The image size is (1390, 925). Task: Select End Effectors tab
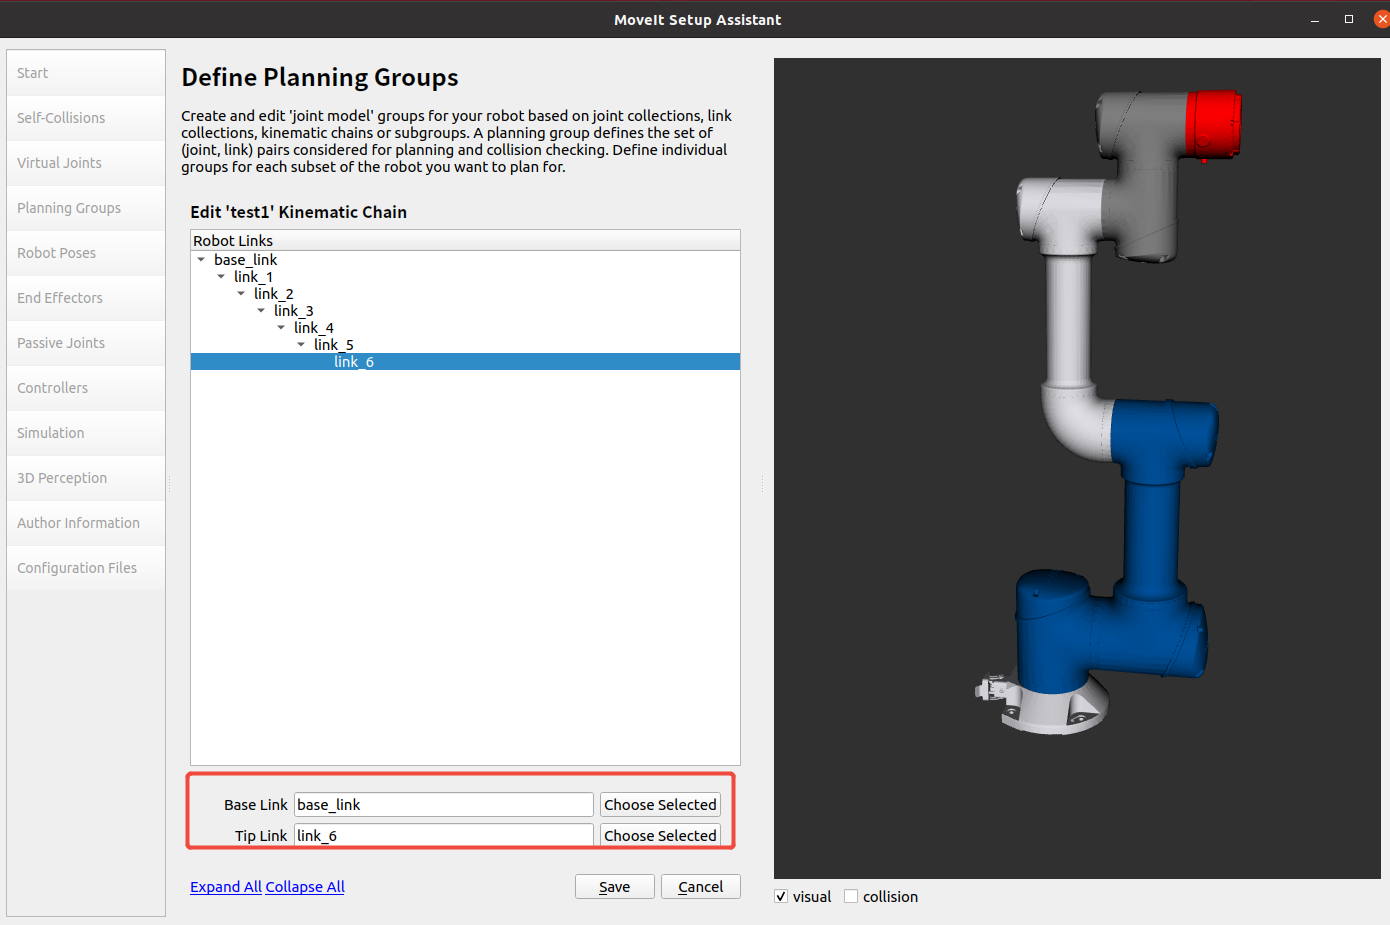coord(86,298)
